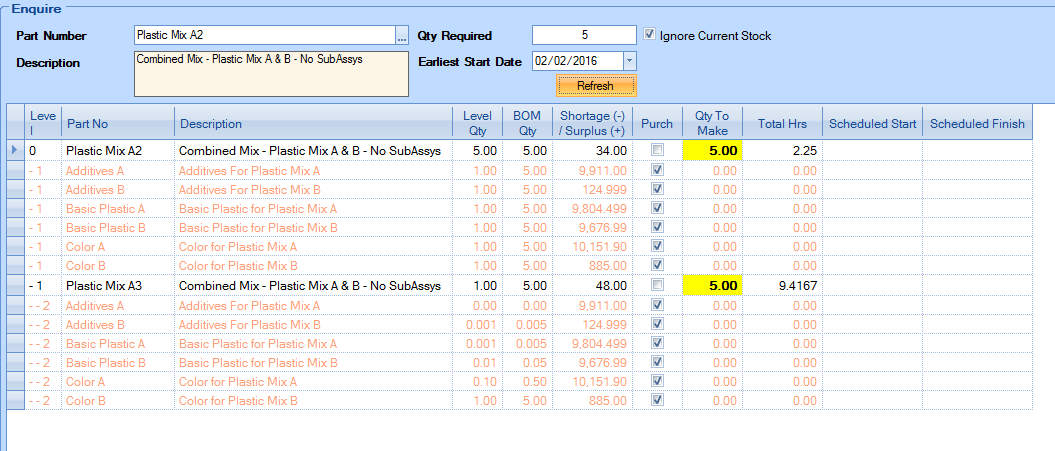Viewport: 1055px width, 451px height.
Task: Sort by the Description column header
Action: (x=312, y=124)
